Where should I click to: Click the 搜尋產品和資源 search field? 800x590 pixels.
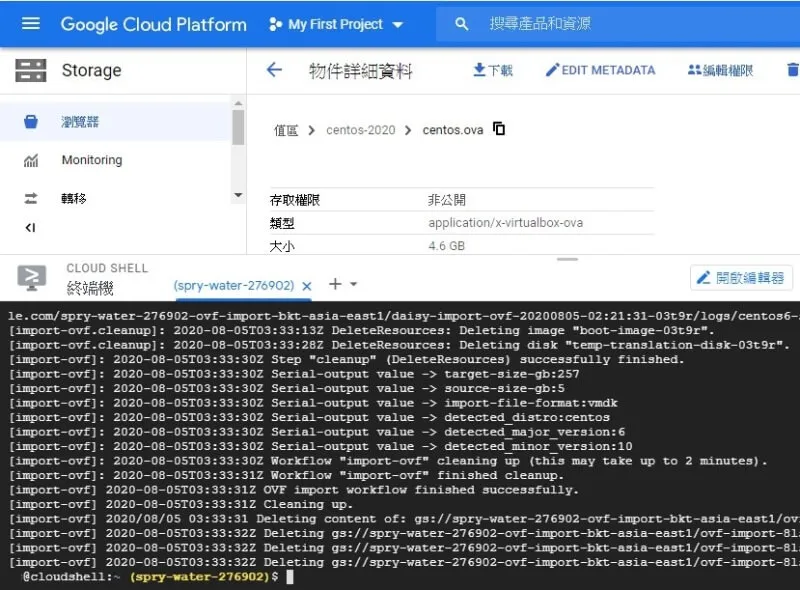coord(600,23)
